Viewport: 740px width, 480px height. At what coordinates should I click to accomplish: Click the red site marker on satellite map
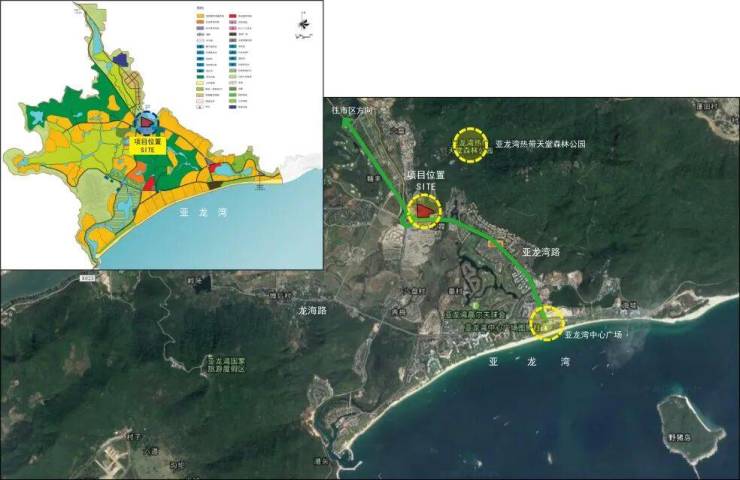point(426,212)
